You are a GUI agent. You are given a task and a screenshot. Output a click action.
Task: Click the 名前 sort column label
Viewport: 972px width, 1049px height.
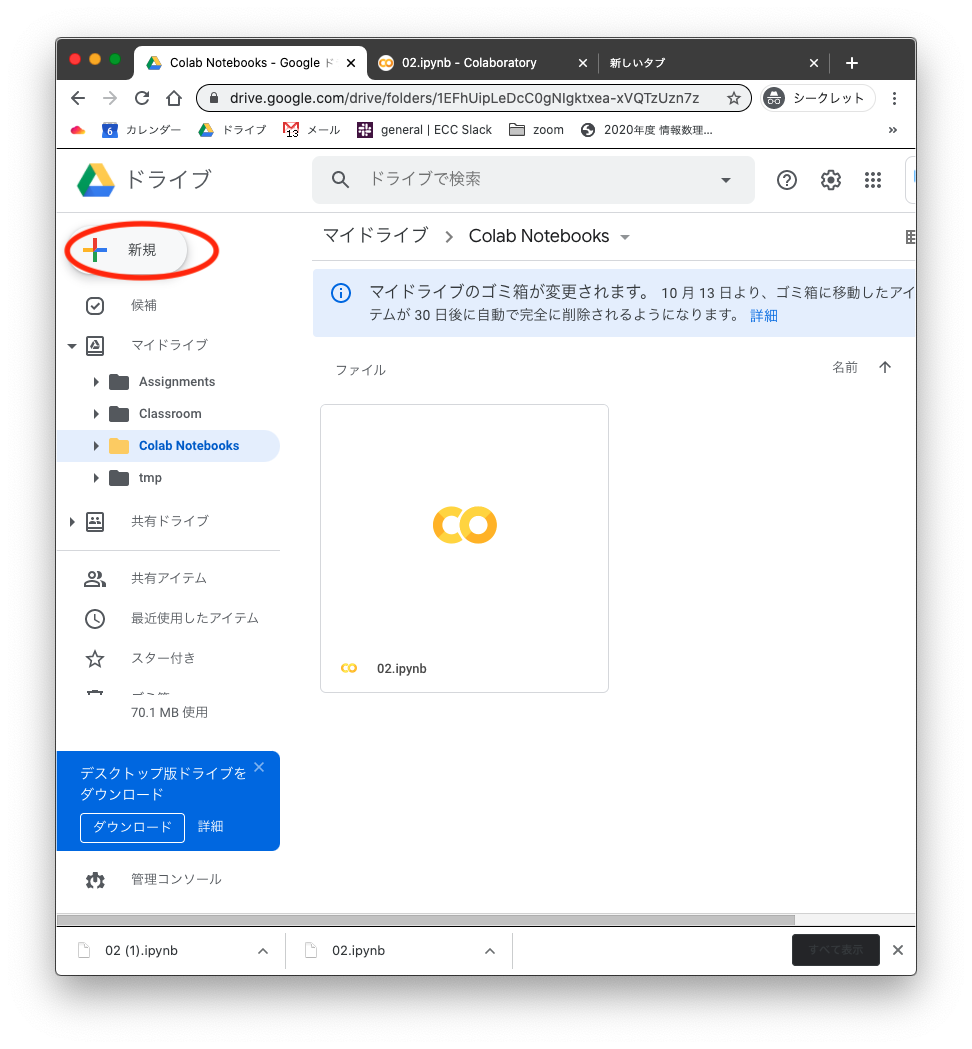click(845, 367)
